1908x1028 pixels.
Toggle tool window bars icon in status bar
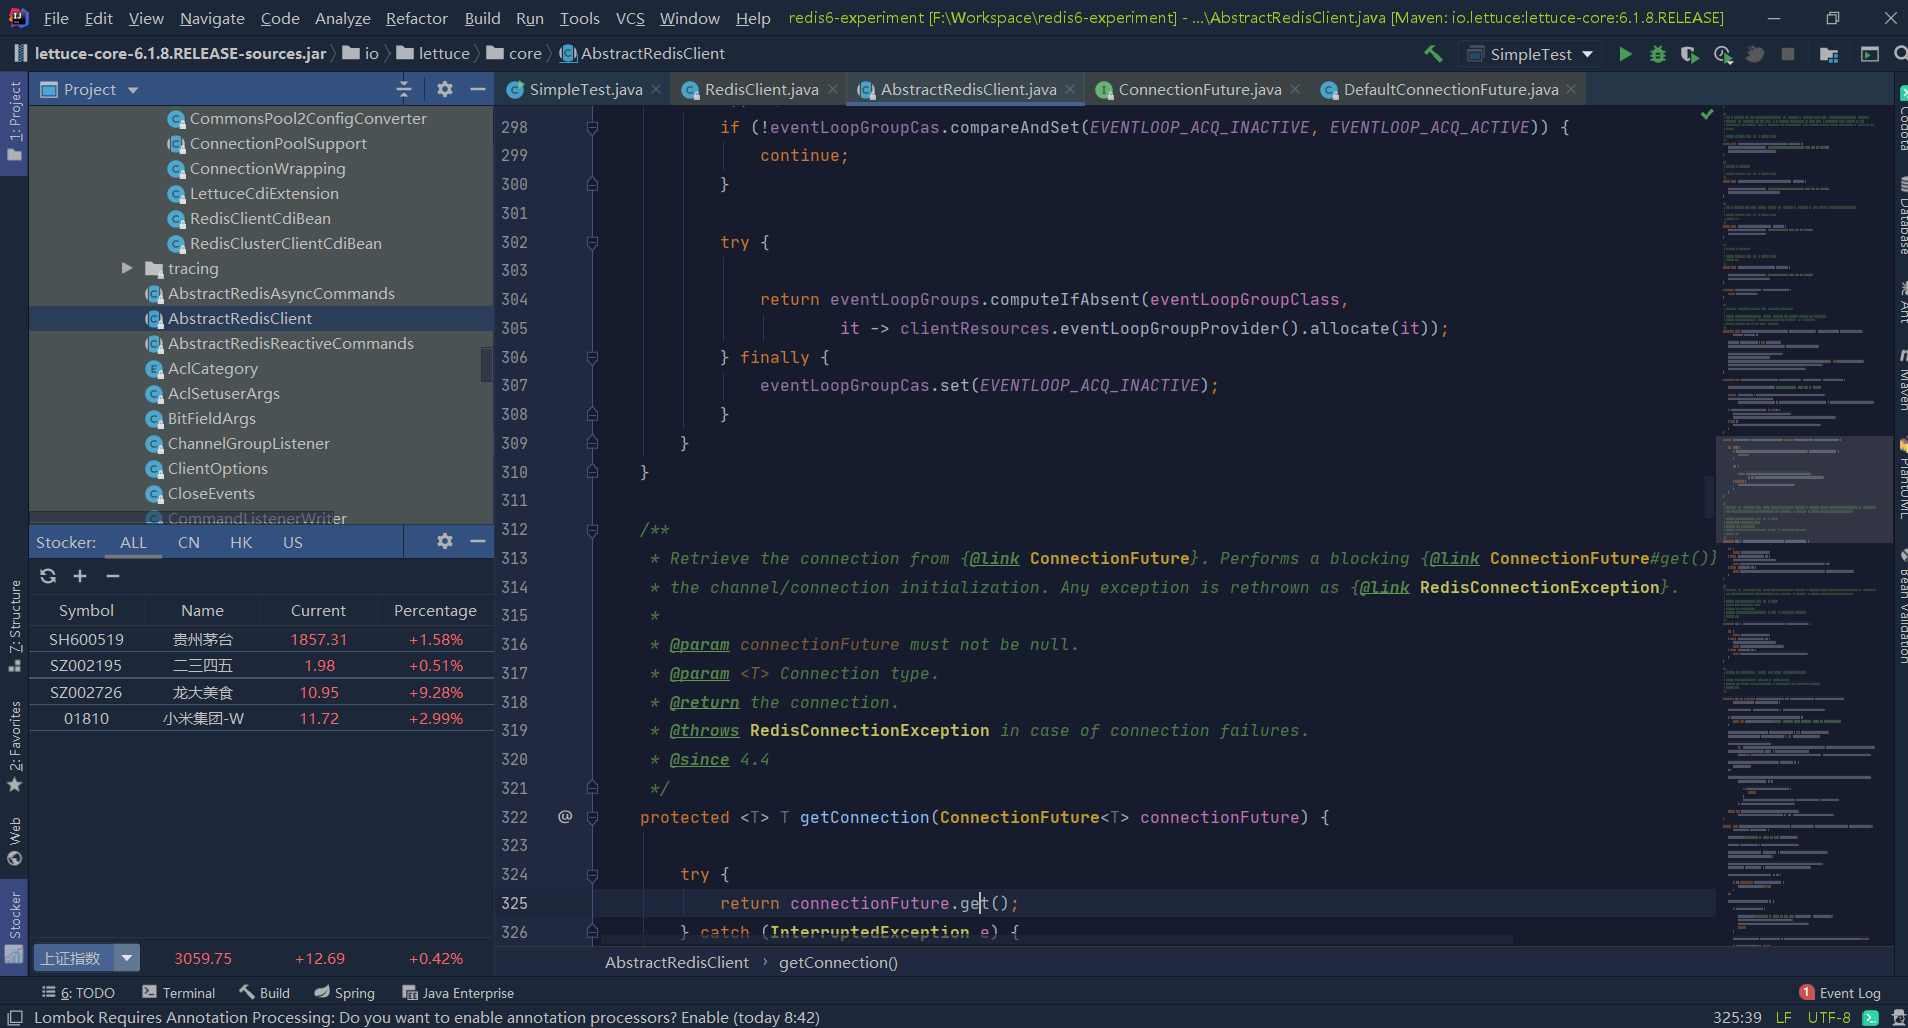[15, 1017]
